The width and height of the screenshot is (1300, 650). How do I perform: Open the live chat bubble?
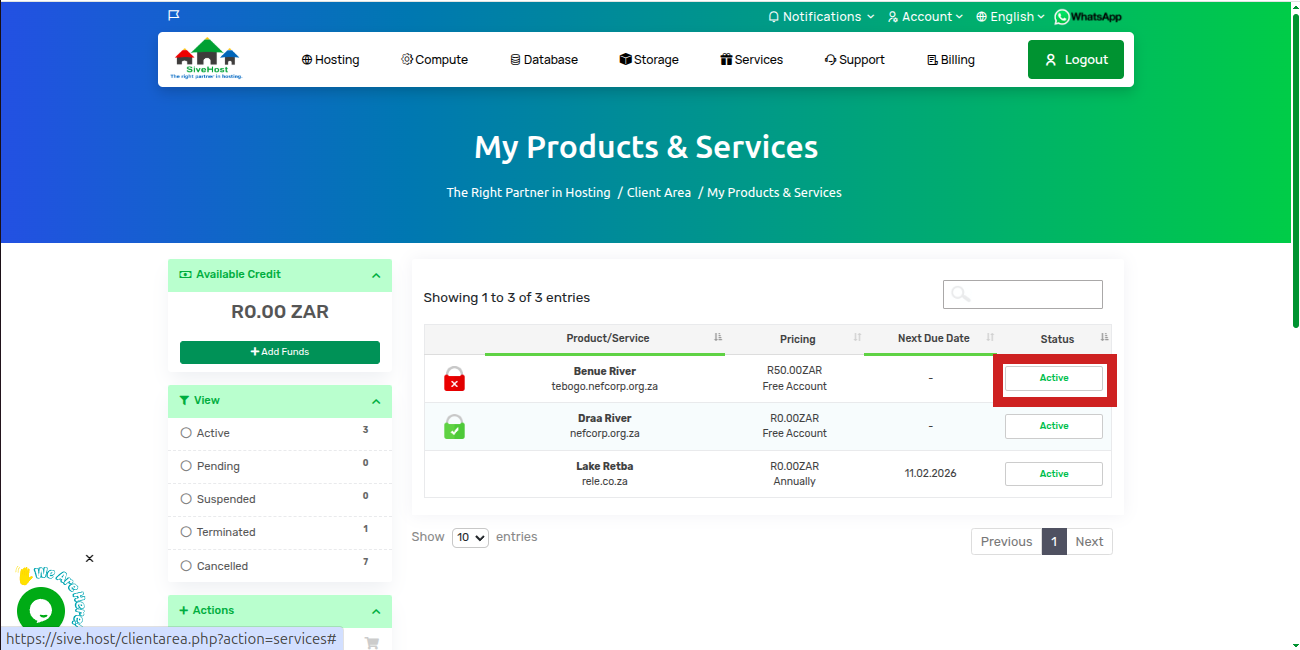pyautogui.click(x=41, y=610)
